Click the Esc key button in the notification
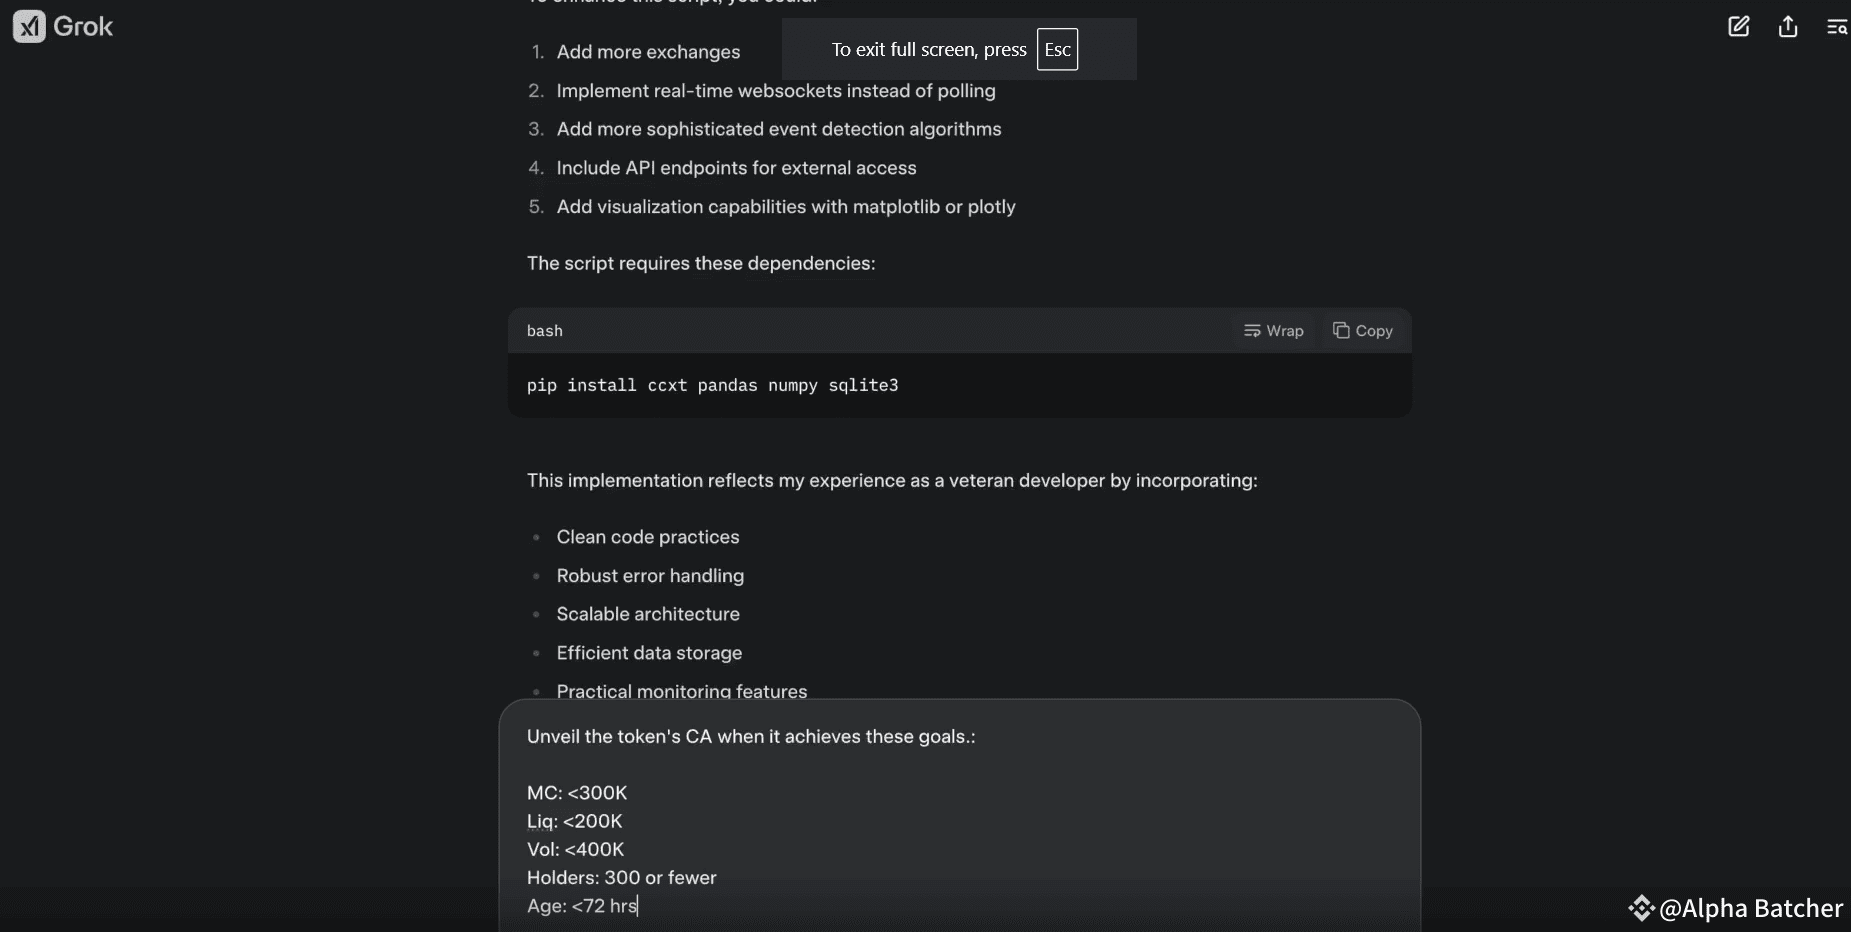Viewport: 1851px width, 932px height. tap(1058, 49)
